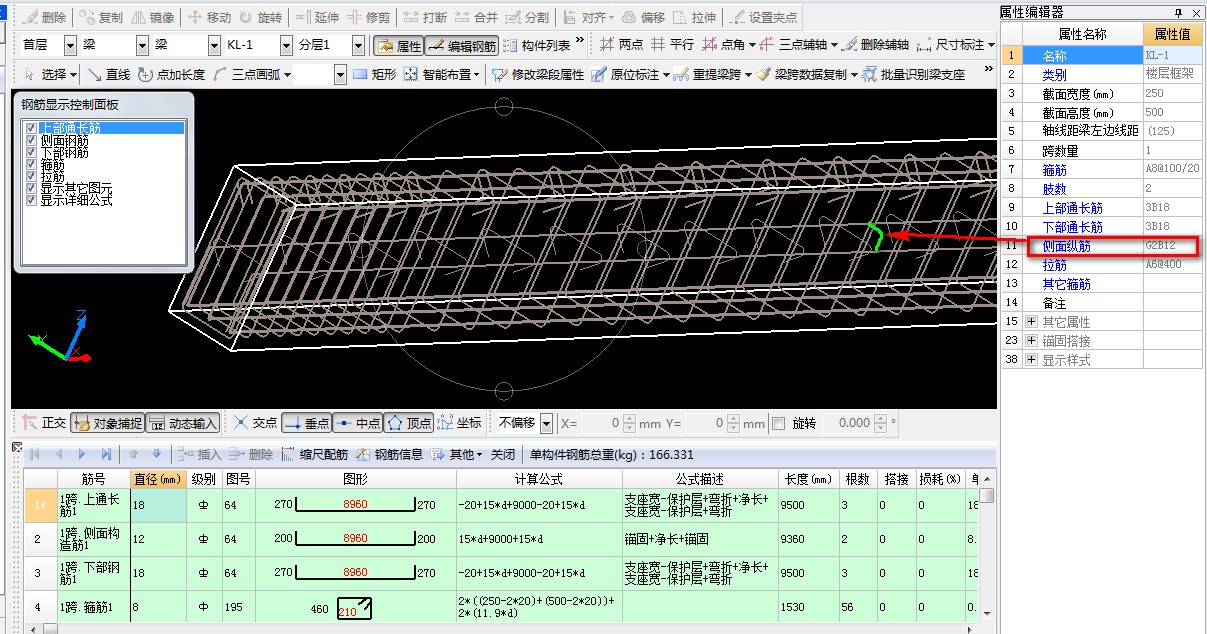Select the 两点 auxiliary axis tool
Image resolution: width=1207 pixels, height=634 pixels.
tap(621, 45)
